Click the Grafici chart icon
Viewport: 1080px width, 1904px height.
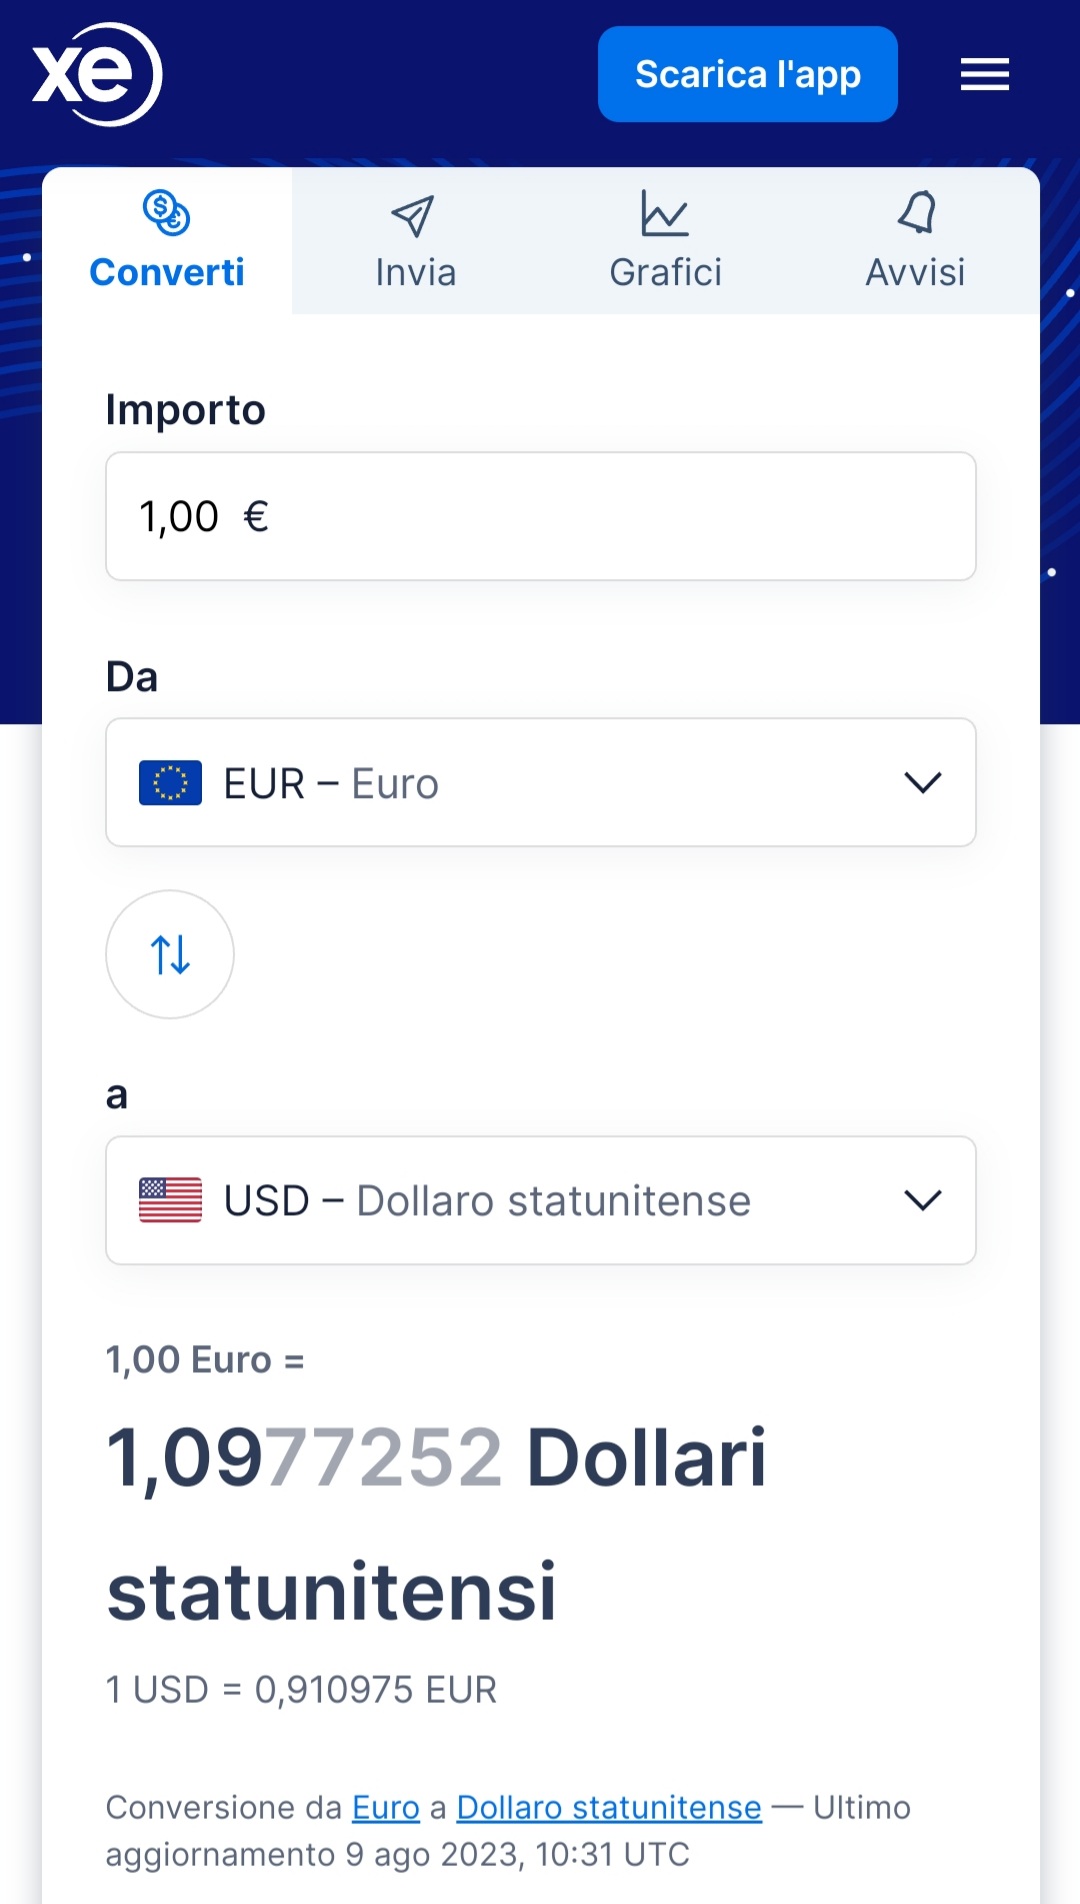click(x=665, y=213)
